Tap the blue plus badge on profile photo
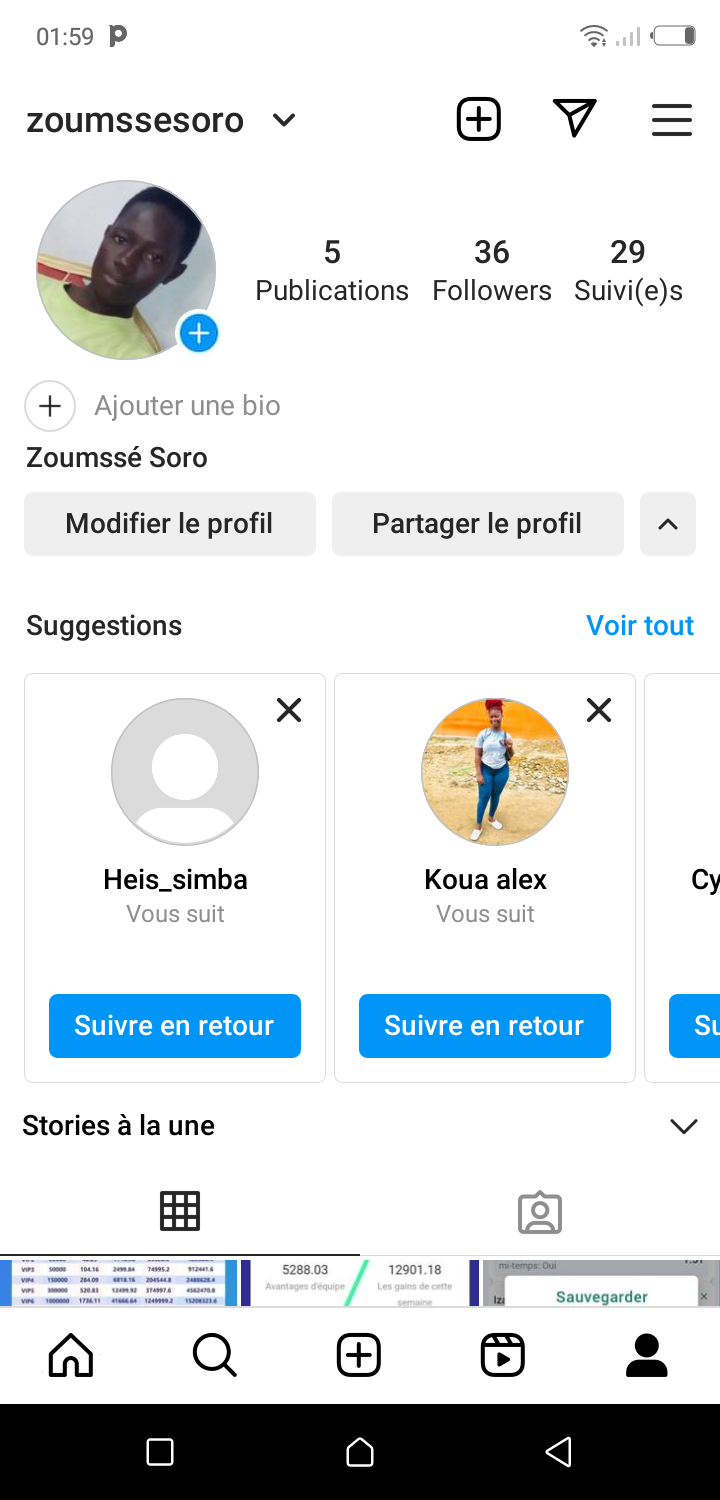This screenshot has height=1500, width=720. coord(199,333)
